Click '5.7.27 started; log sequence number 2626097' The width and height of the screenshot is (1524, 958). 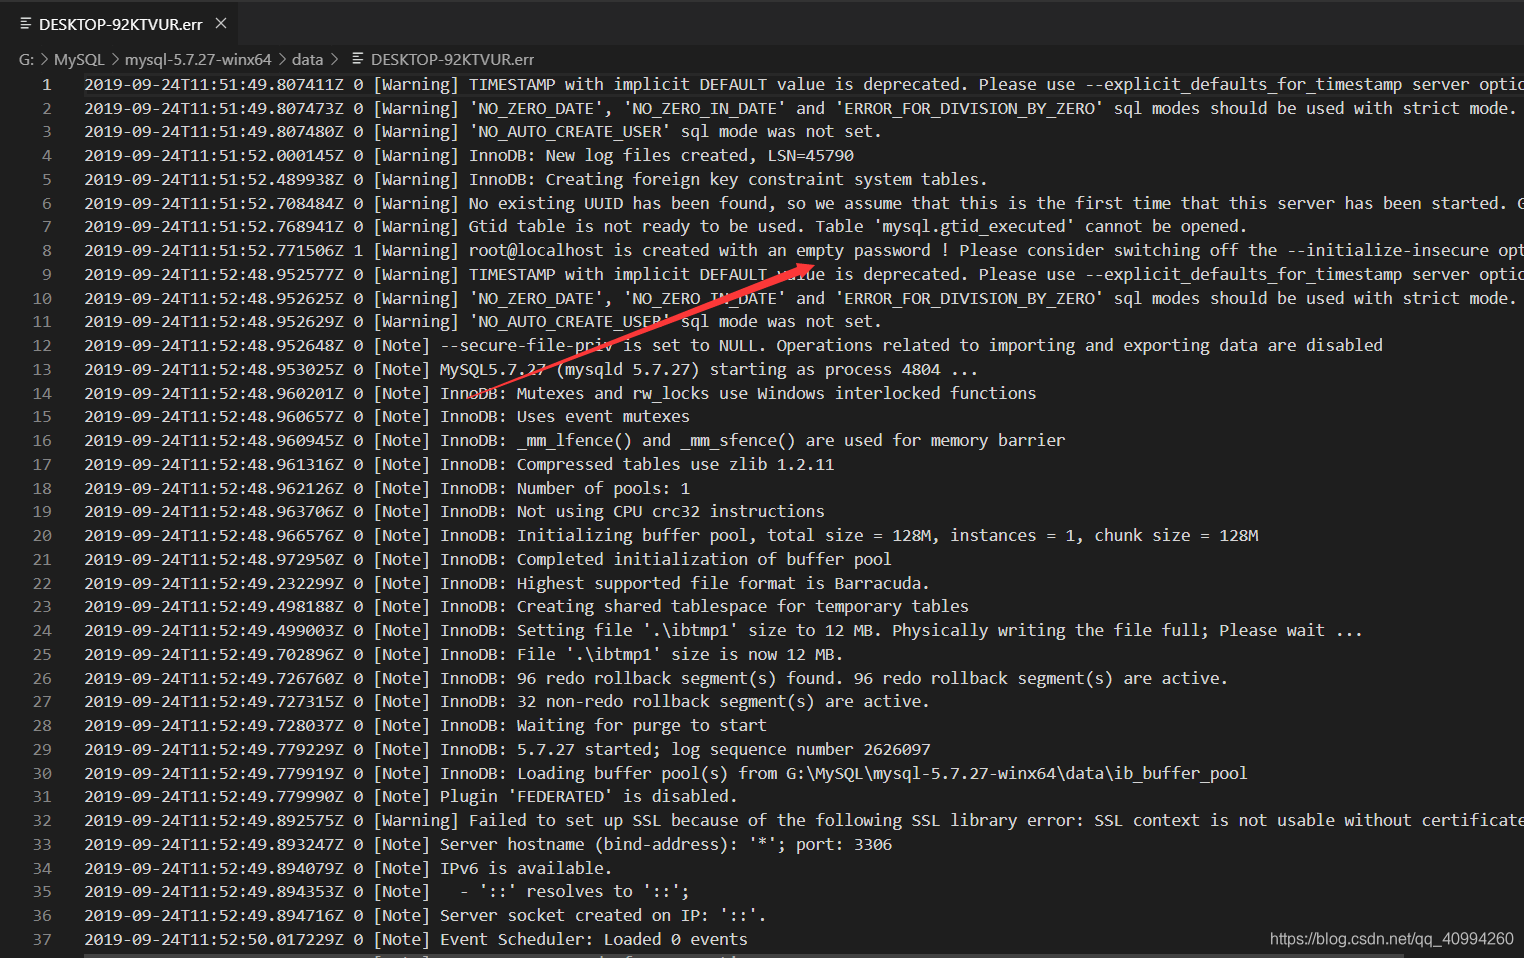click(724, 750)
